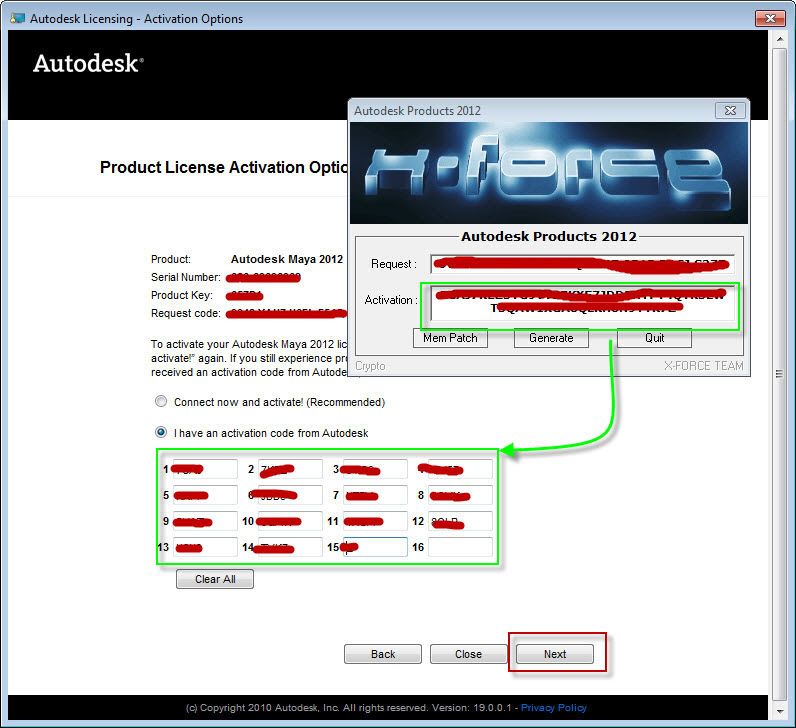Screen dimensions: 796x728
Task: Click the Quit button
Action: (x=654, y=338)
